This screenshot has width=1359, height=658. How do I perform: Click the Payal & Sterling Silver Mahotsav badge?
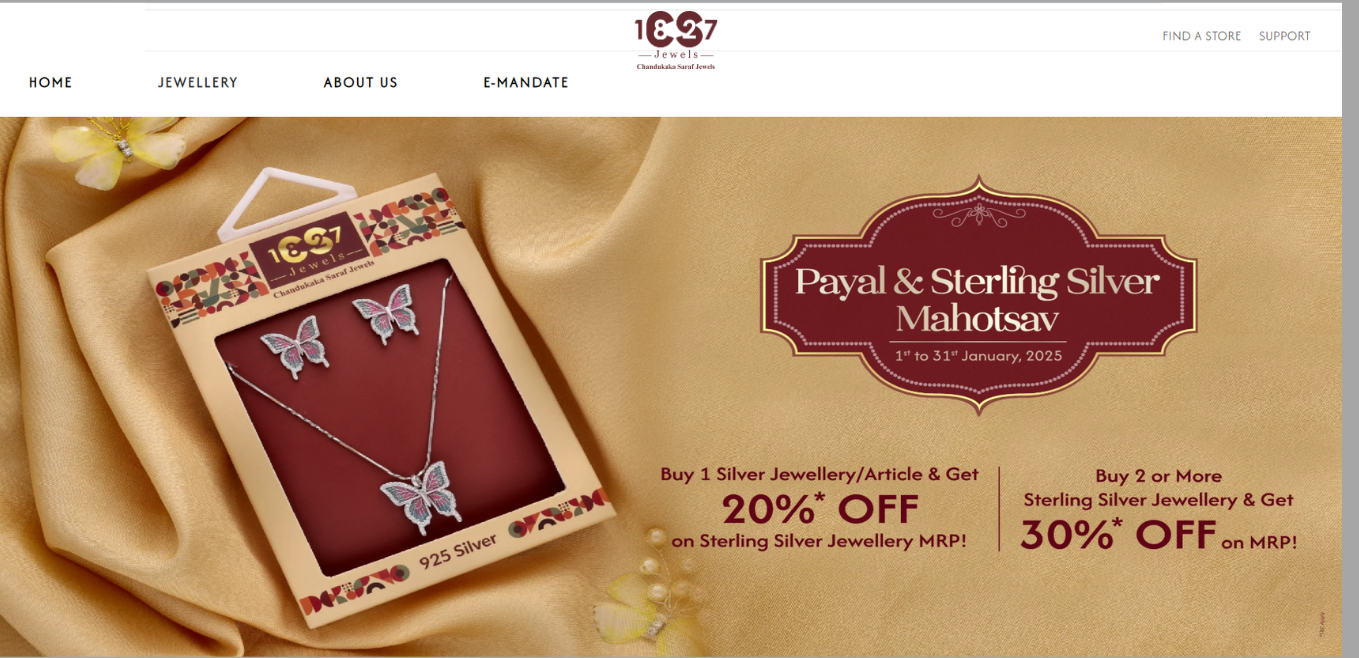978,297
